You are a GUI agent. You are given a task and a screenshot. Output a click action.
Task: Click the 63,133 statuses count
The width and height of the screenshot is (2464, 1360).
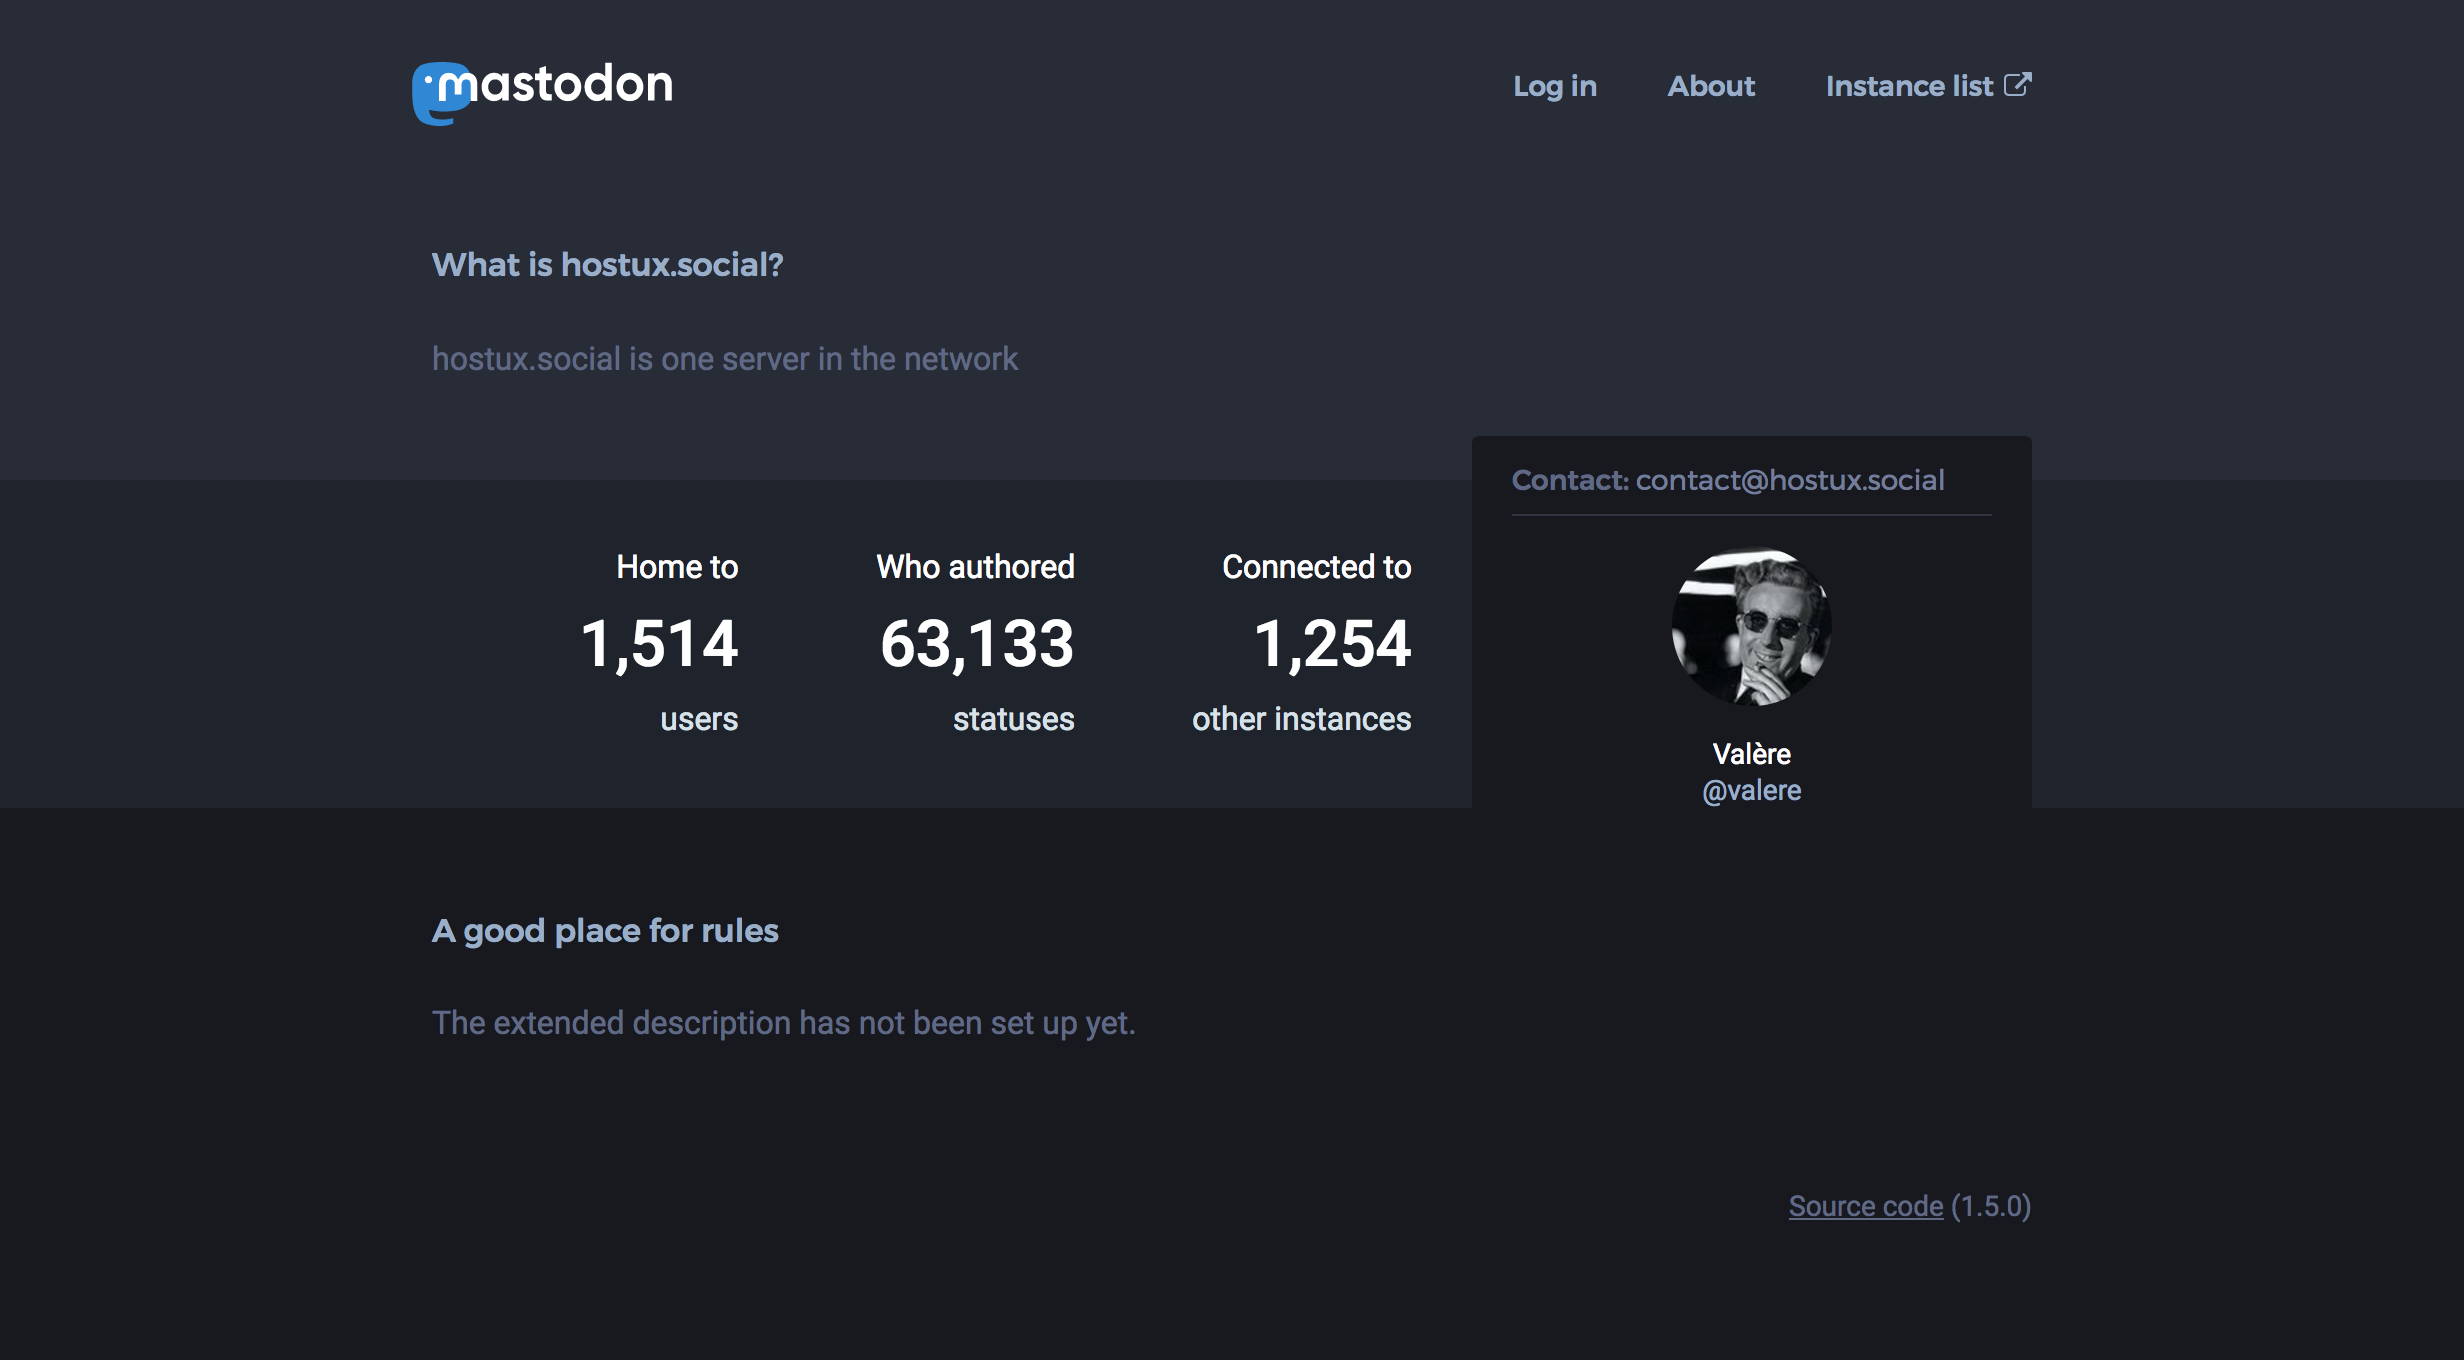[x=977, y=644]
